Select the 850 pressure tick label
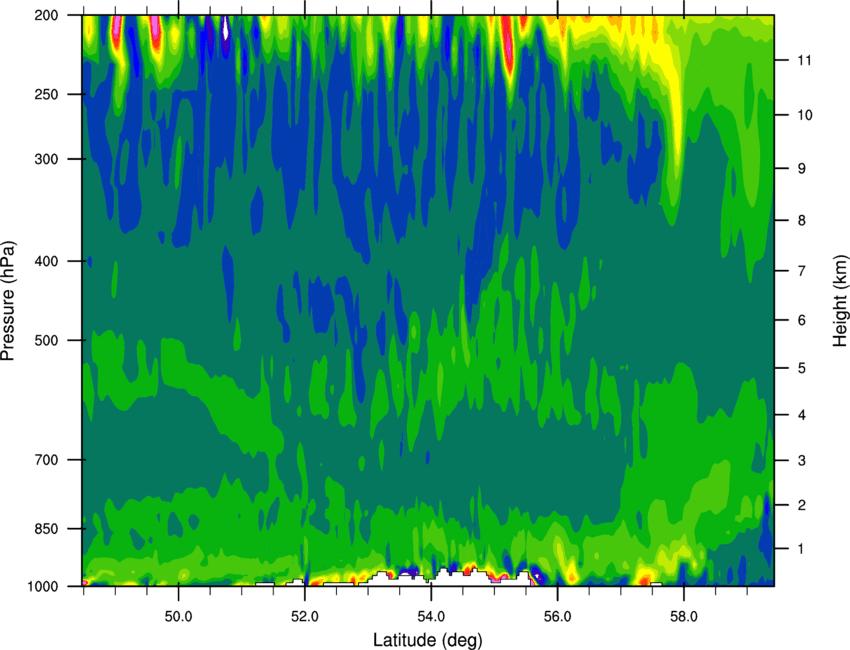Image resolution: width=850 pixels, height=650 pixels. coord(46,529)
